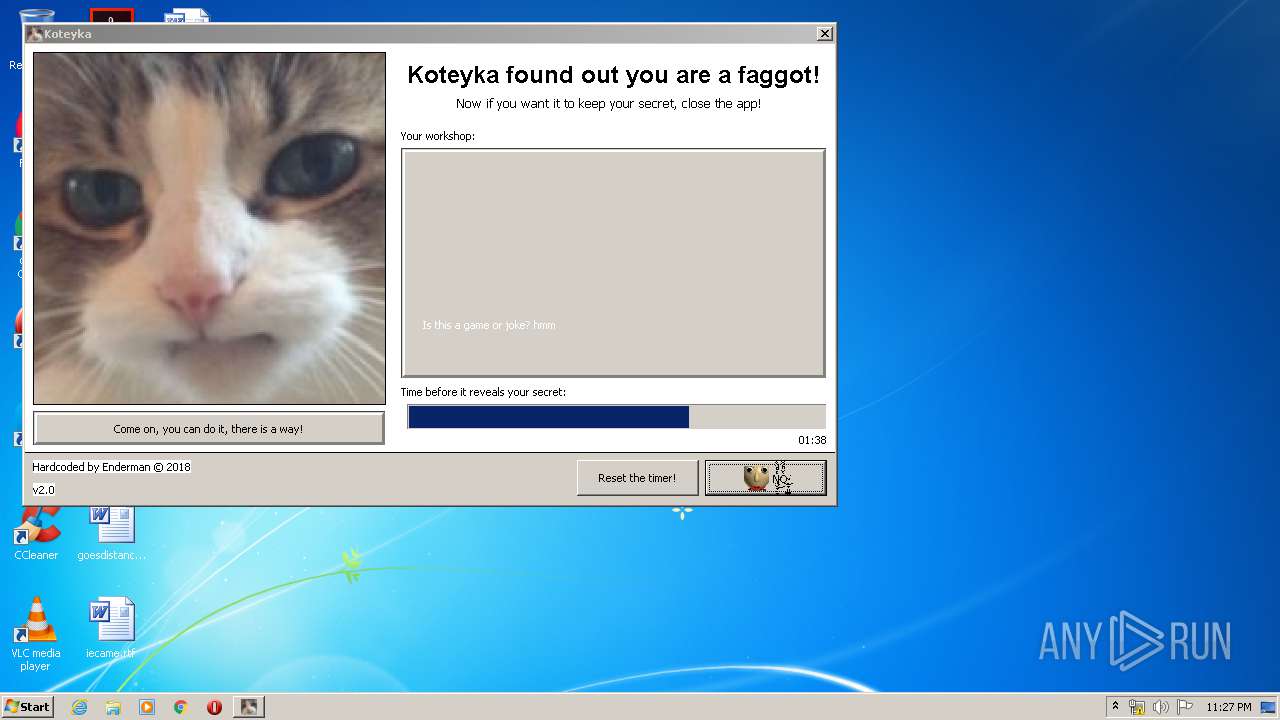The width and height of the screenshot is (1280, 720).
Task: Click the countdown progress bar
Action: [616, 417]
